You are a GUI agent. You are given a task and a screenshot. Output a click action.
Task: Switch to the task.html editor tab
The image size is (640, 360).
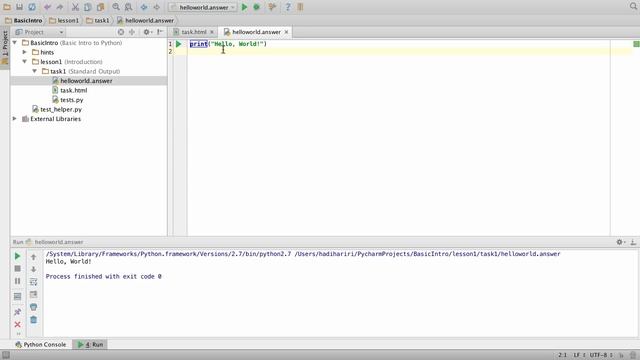click(x=193, y=32)
